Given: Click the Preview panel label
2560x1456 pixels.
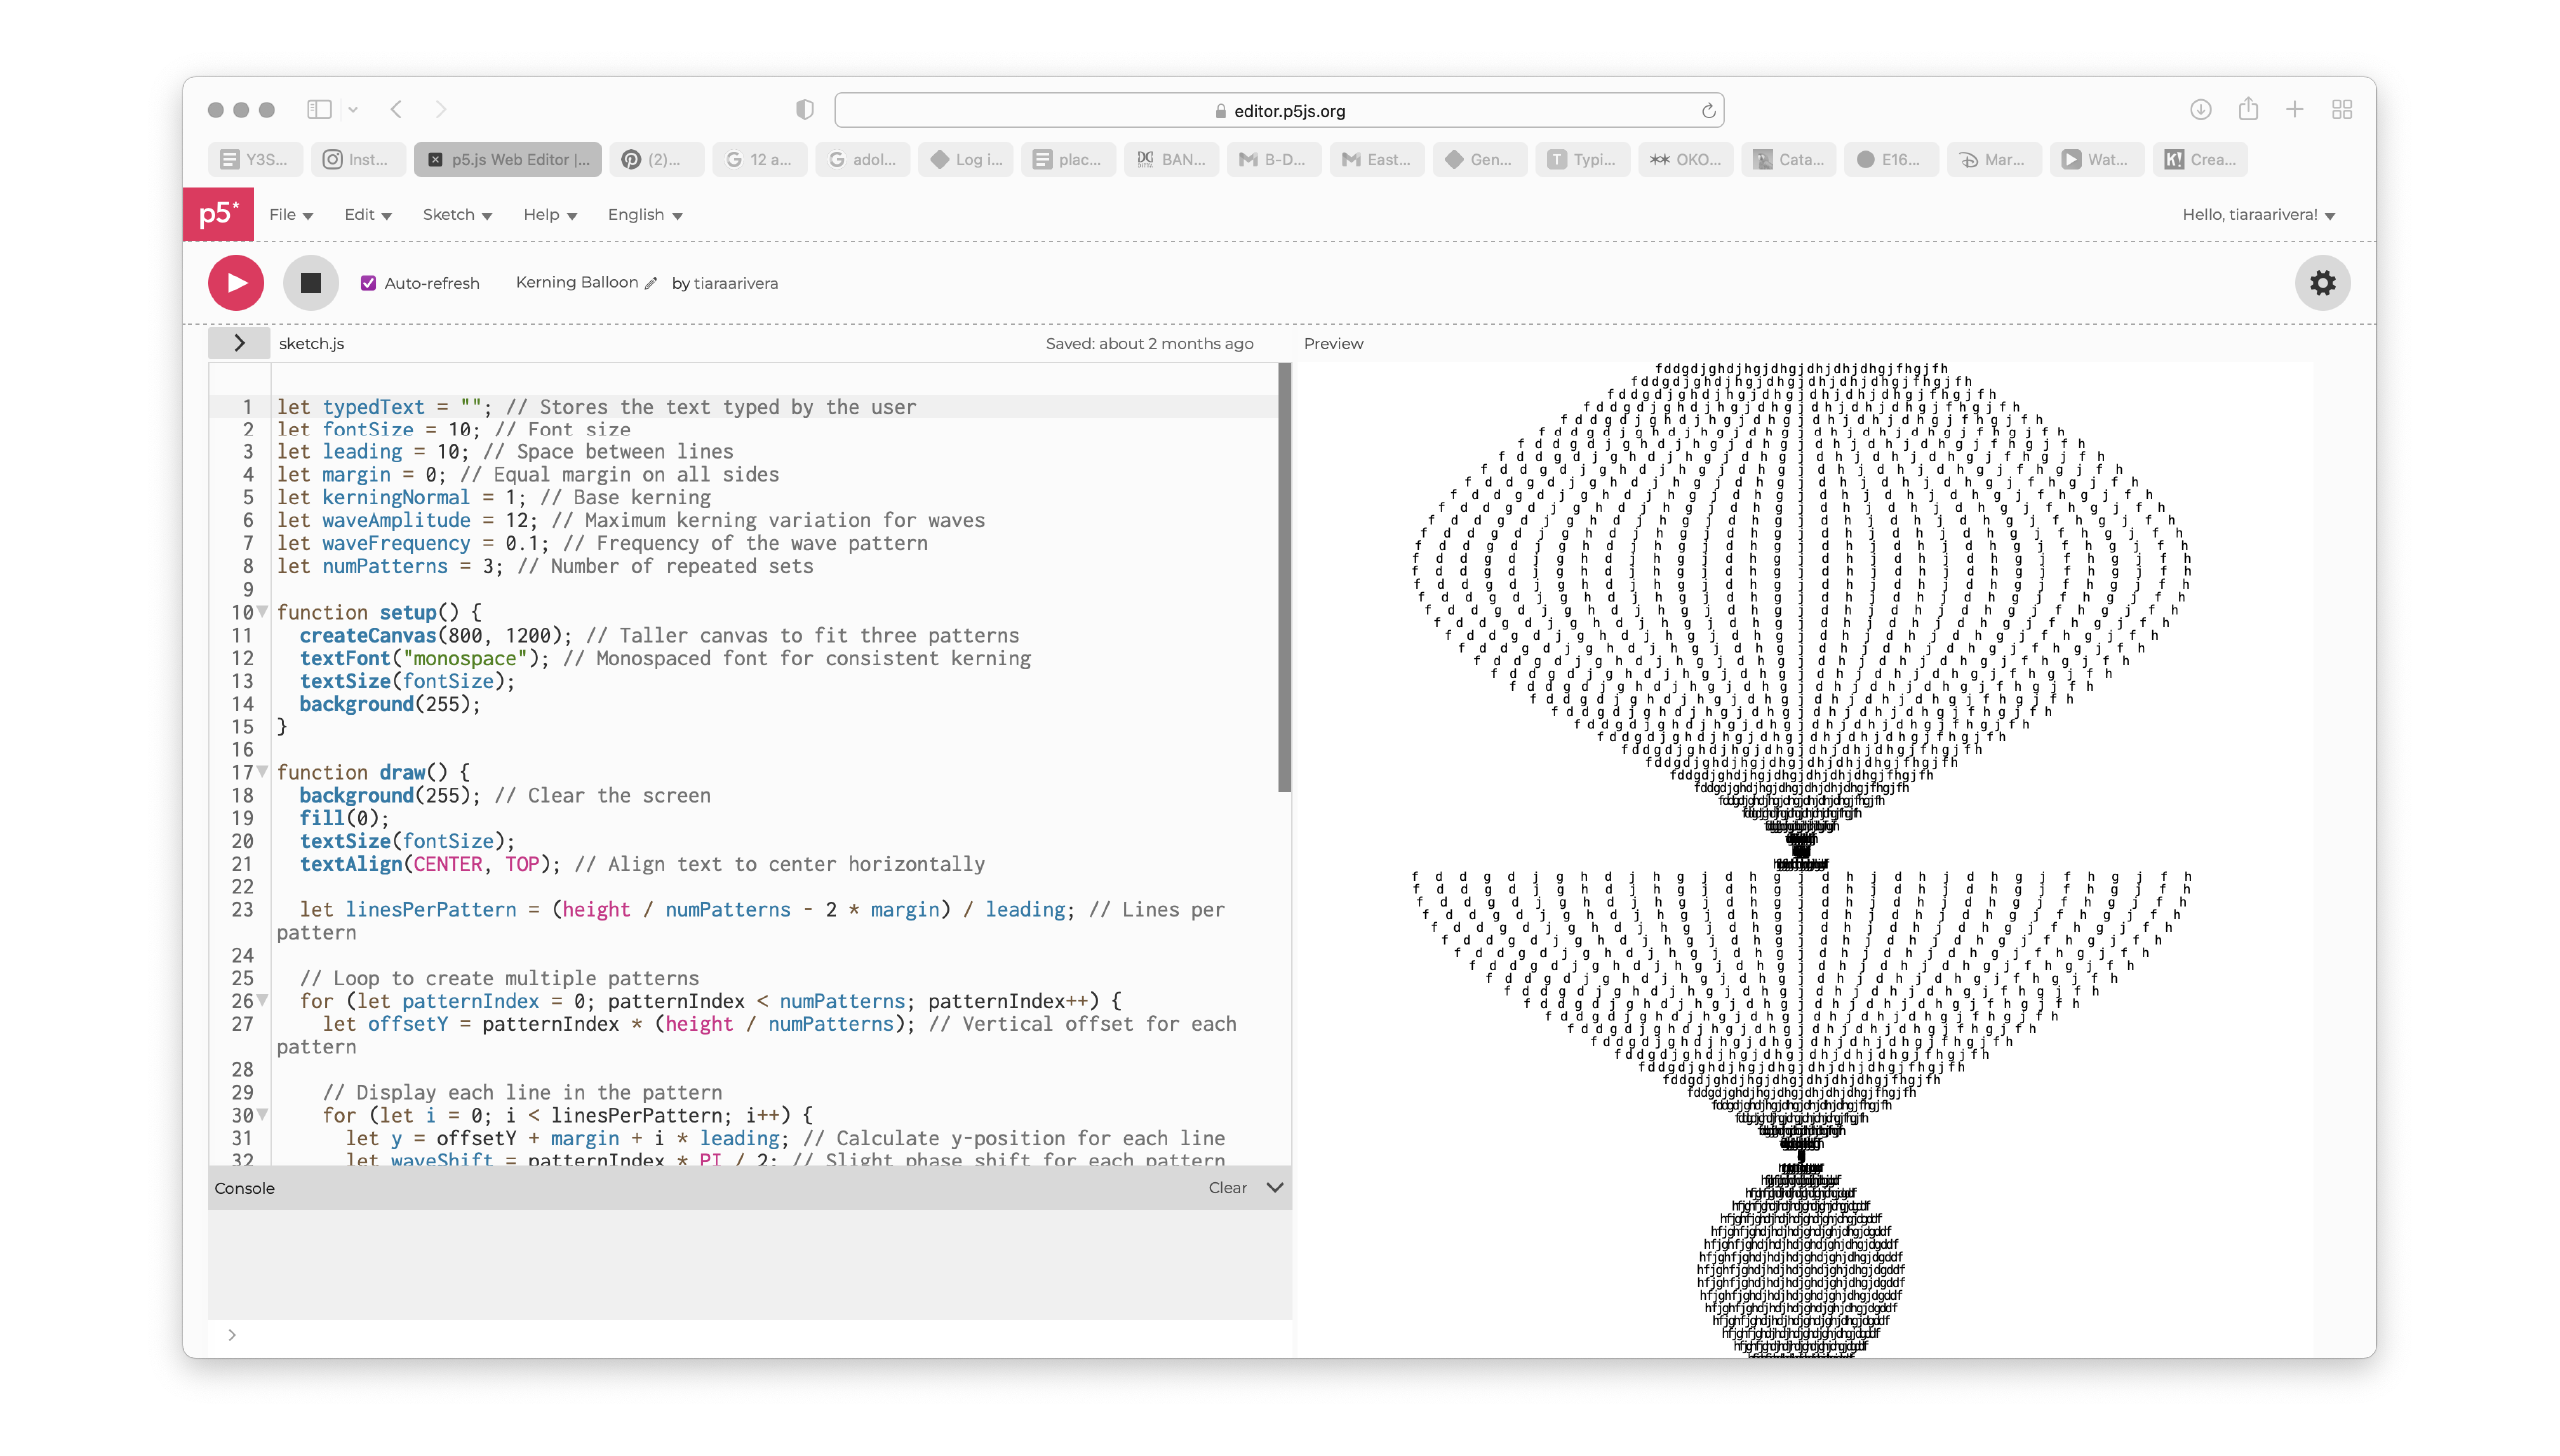Looking at the screenshot, I should (1333, 343).
